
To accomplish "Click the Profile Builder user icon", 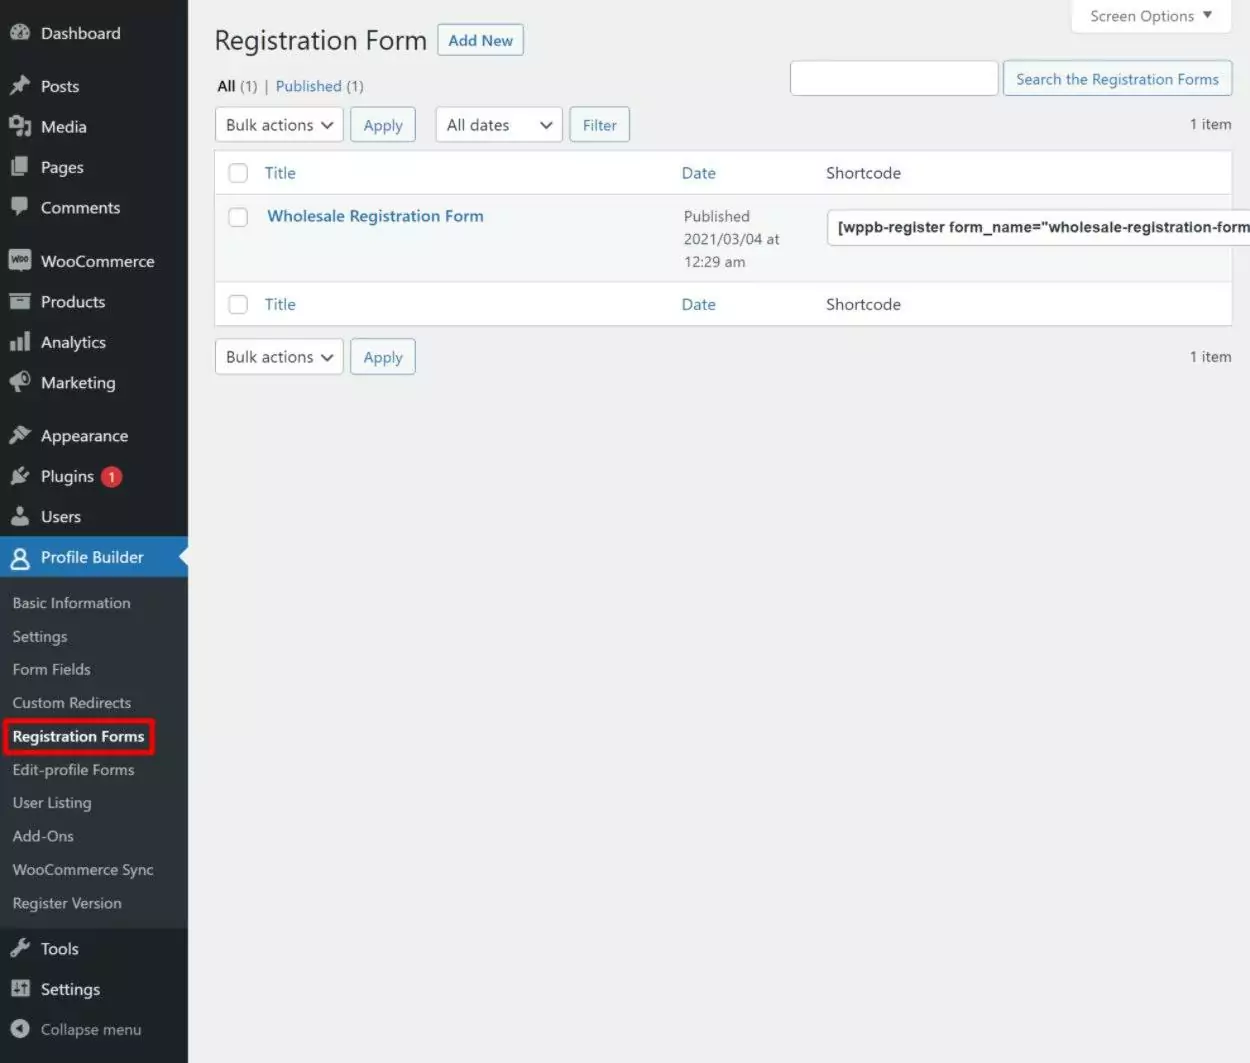I will tap(20, 558).
